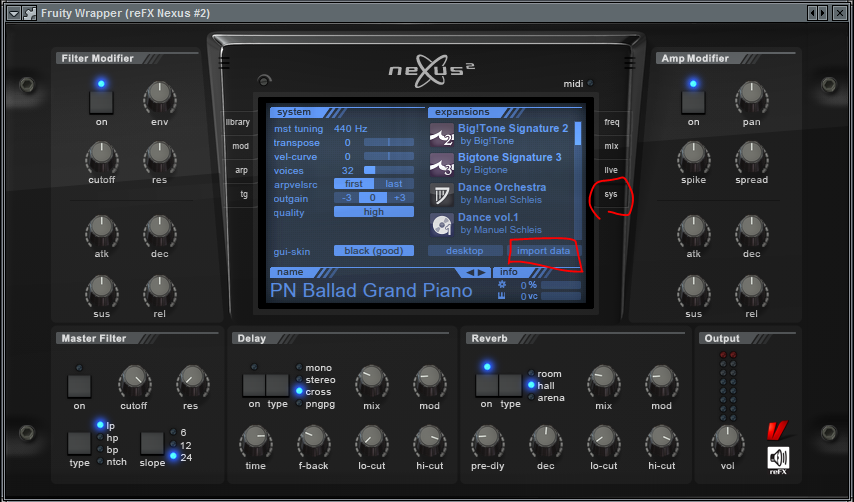Click the title bar previous preset arrow
Image resolution: width=854 pixels, height=502 pixels.
coord(813,13)
